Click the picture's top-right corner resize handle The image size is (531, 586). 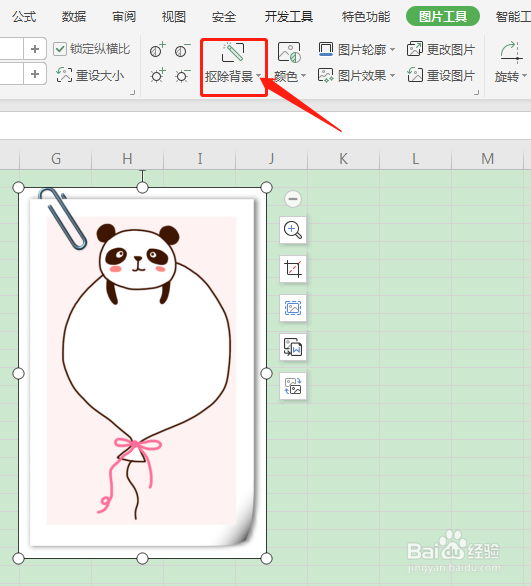pos(266,188)
